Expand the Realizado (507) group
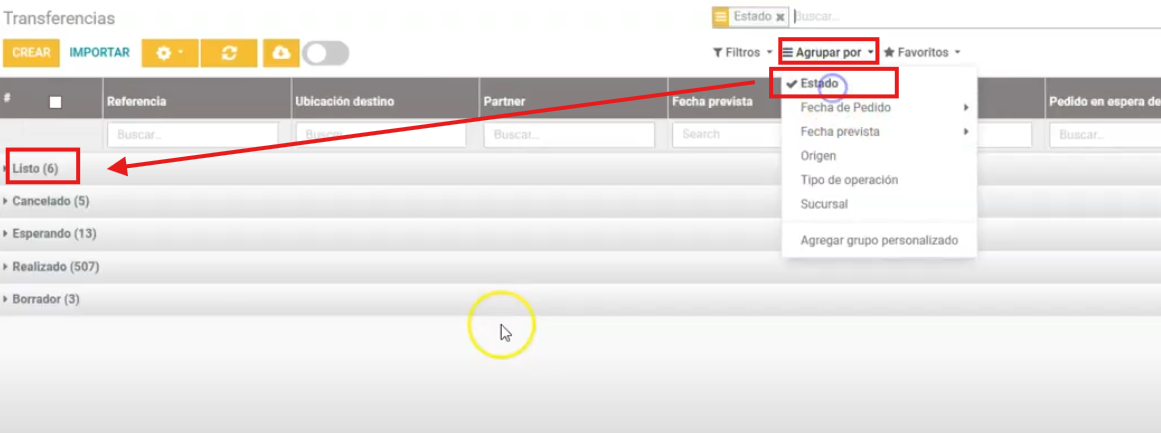 [x=55, y=267]
